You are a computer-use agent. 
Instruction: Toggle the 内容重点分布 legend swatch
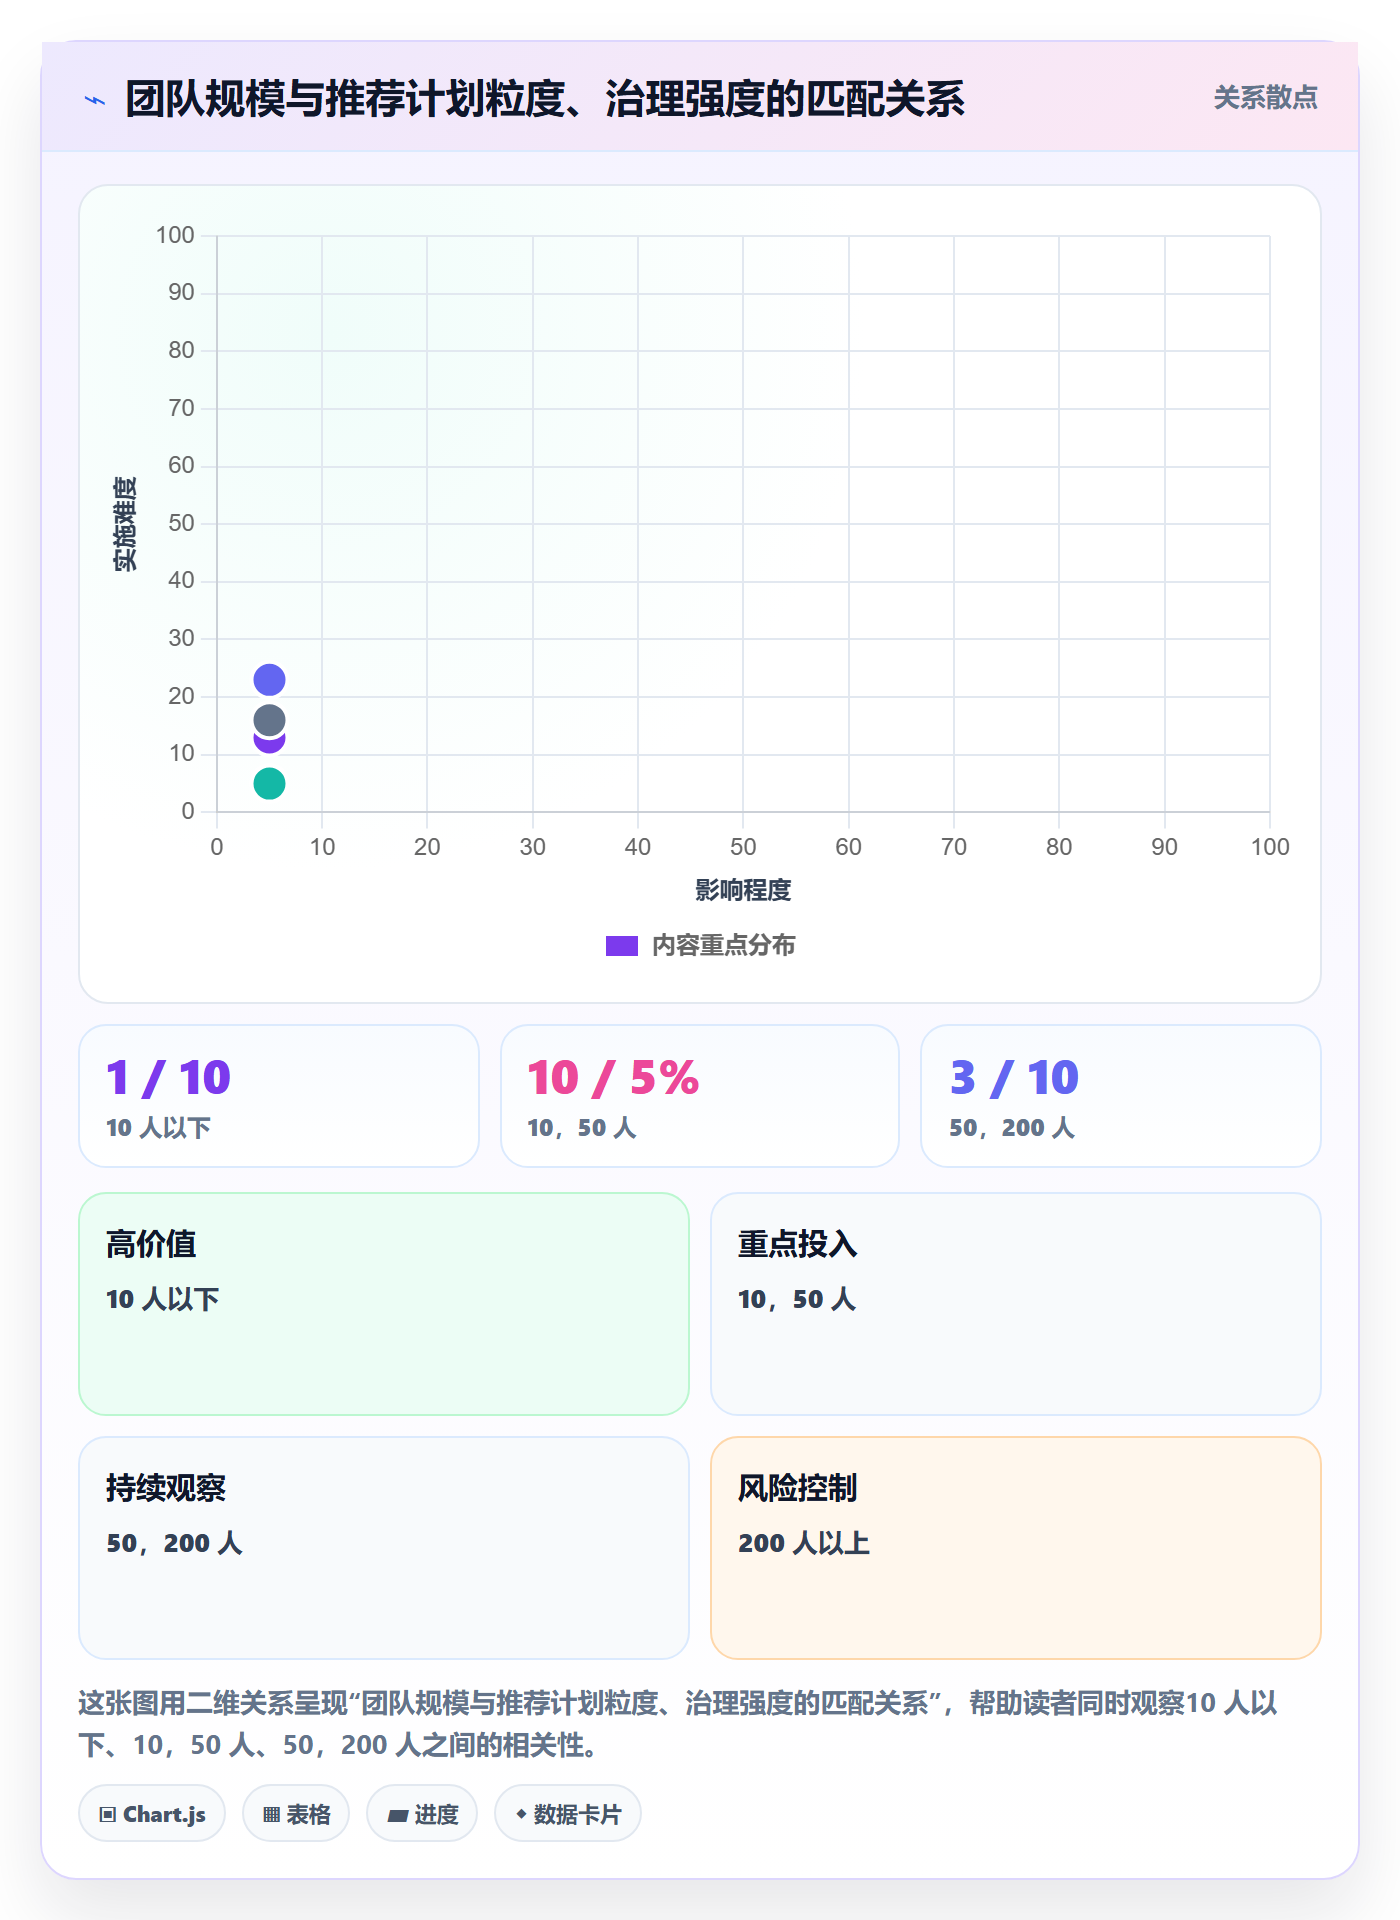point(621,946)
